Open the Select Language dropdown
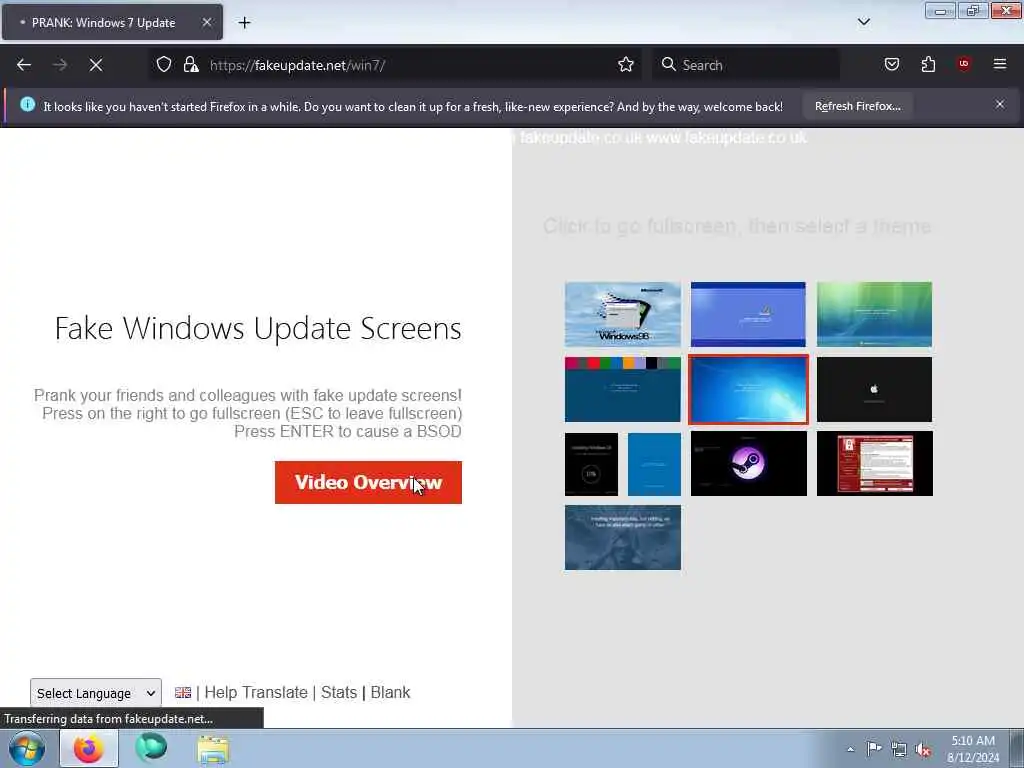The width and height of the screenshot is (1024, 768). (x=95, y=693)
